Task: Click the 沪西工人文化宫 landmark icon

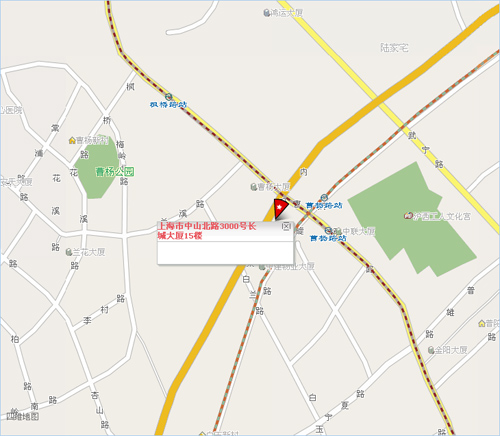Action: tap(408, 216)
